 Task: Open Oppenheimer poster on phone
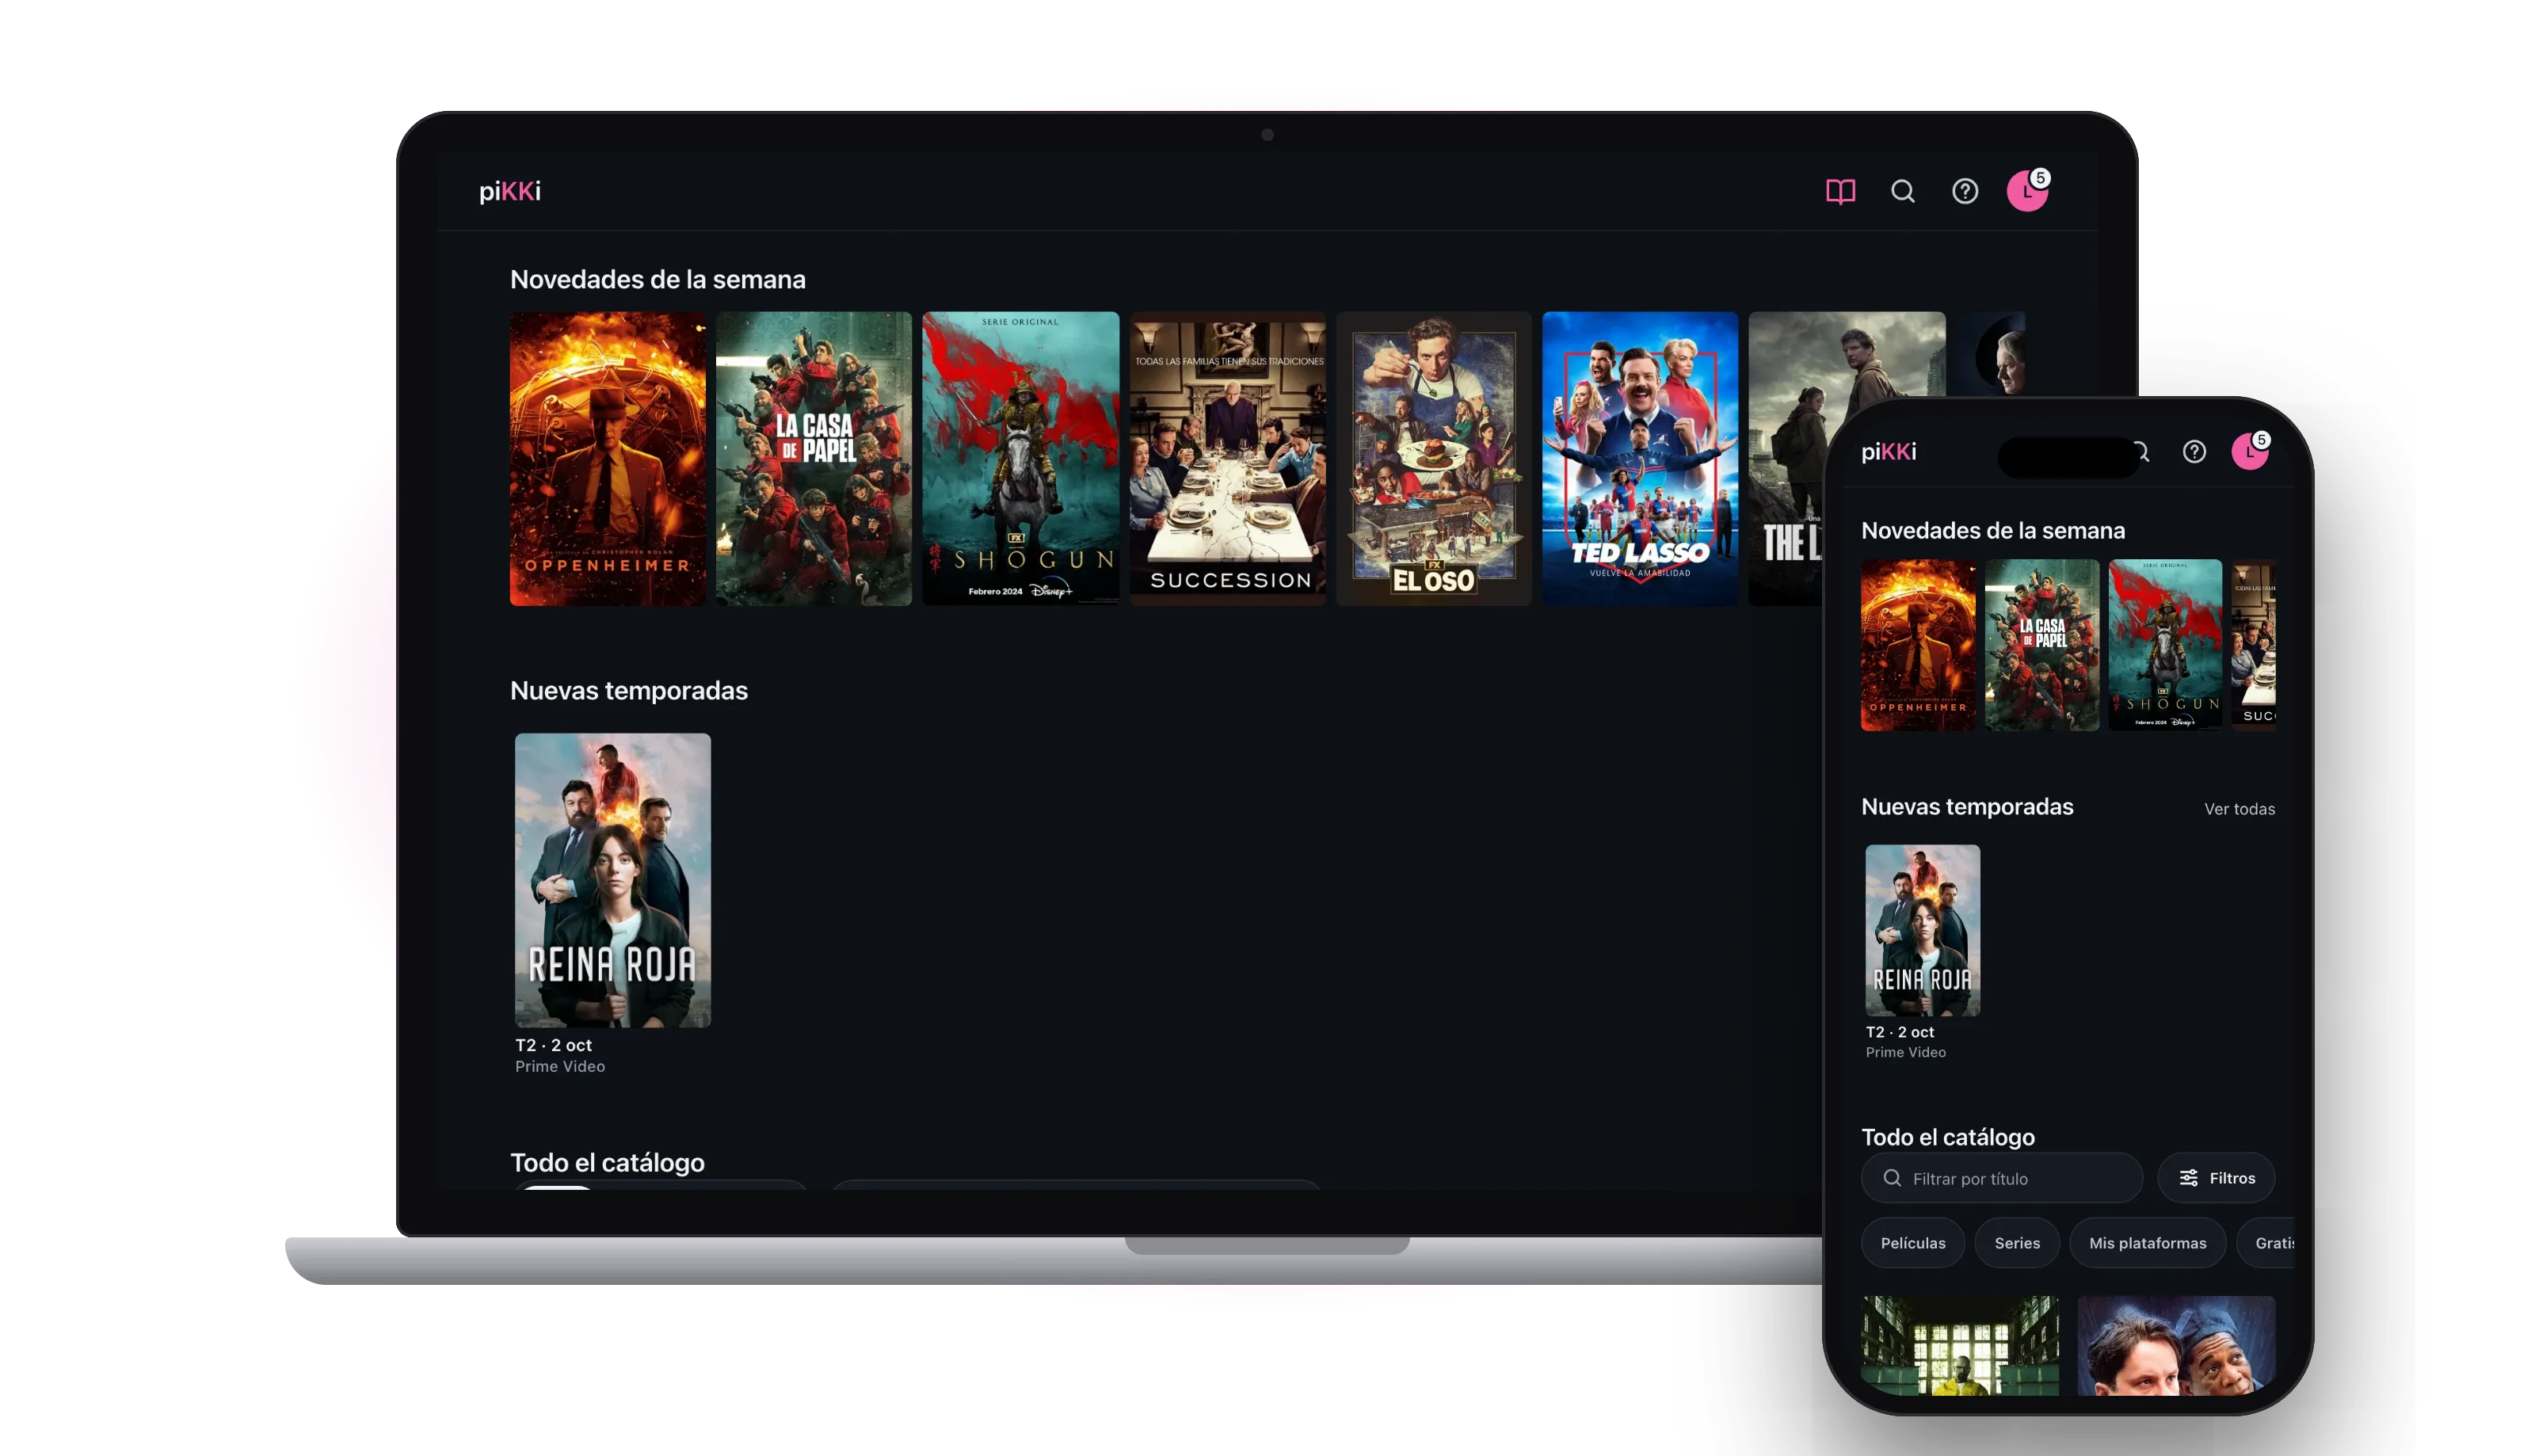pyautogui.click(x=1918, y=645)
